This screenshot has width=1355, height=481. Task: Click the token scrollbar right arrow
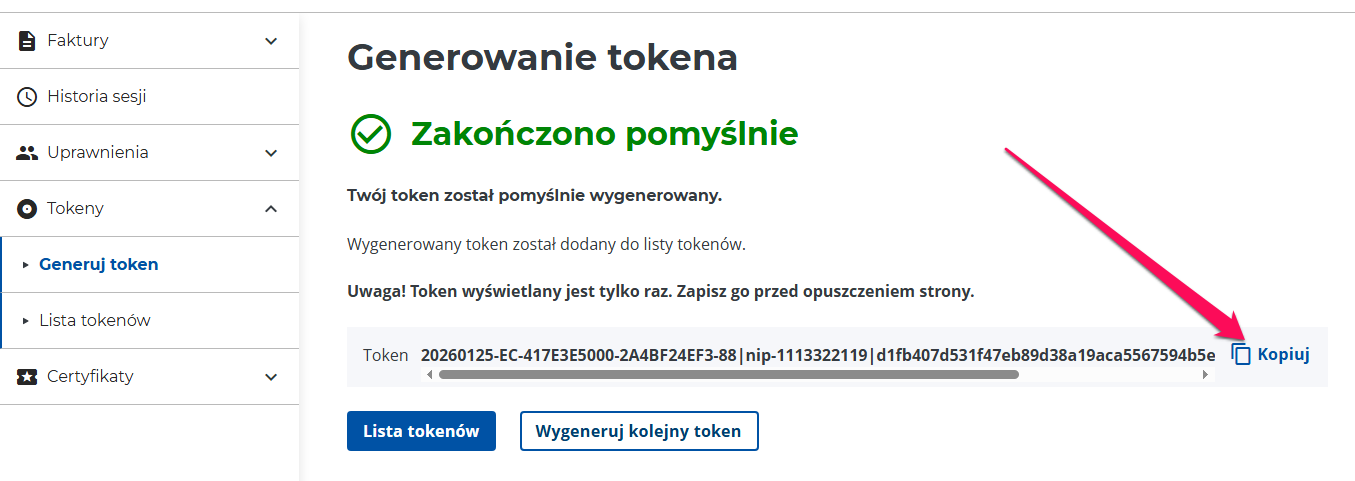(1206, 375)
